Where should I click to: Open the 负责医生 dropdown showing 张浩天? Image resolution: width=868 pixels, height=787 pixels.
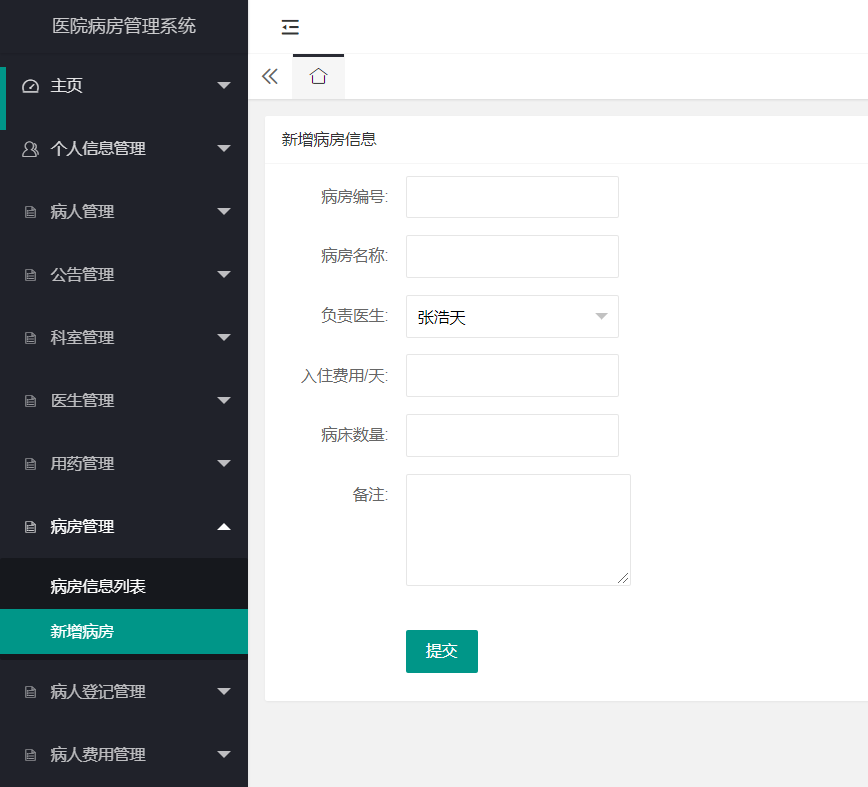[x=512, y=317]
